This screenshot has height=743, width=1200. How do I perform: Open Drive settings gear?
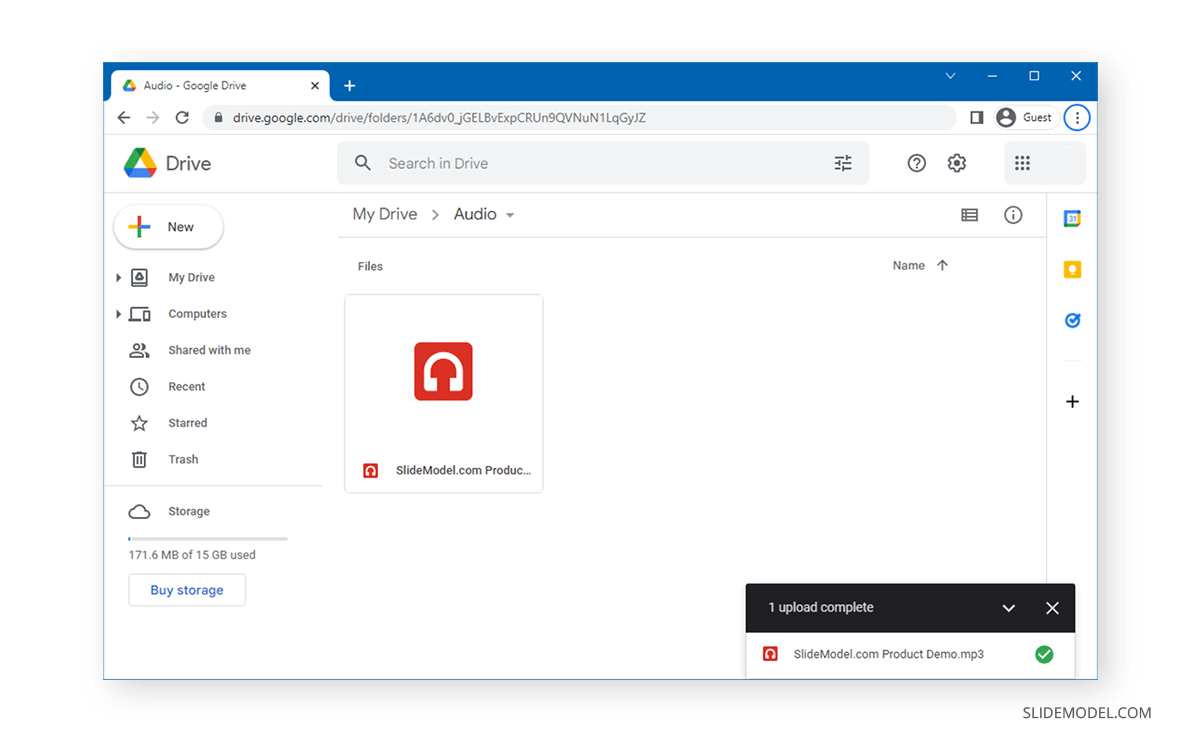[957, 163]
